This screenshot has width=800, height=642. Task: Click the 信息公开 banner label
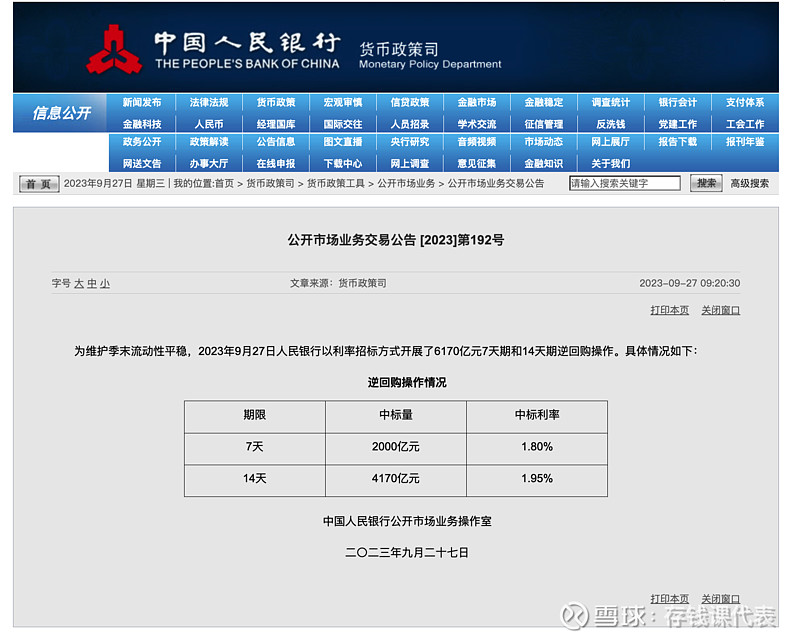[61, 113]
